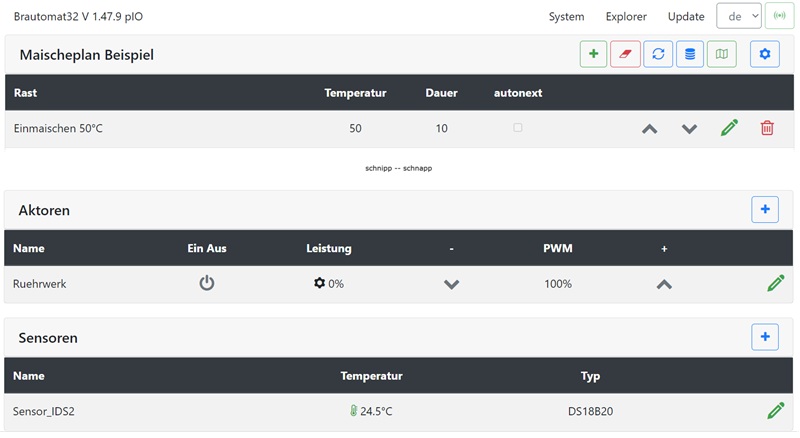Open the Explorer menu
This screenshot has width=800, height=438.
[x=626, y=17]
